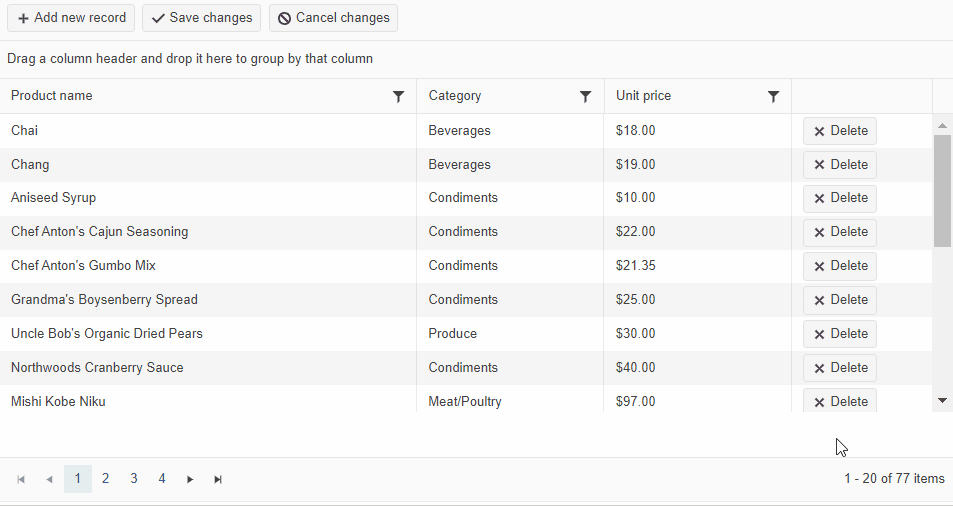The height and width of the screenshot is (506, 953).
Task: Jump to the last page arrow icon
Action: [x=218, y=480]
